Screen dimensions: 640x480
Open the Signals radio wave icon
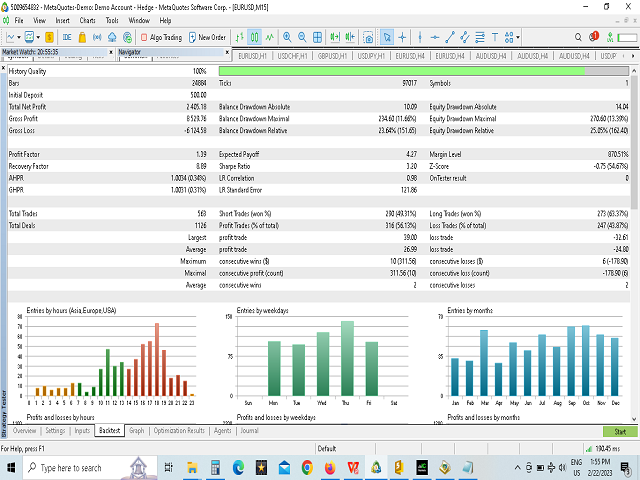97,38
